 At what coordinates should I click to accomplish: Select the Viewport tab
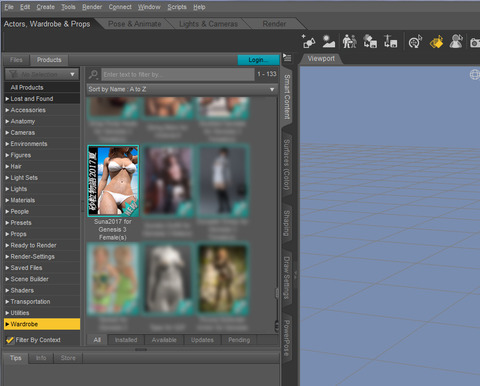(321, 59)
